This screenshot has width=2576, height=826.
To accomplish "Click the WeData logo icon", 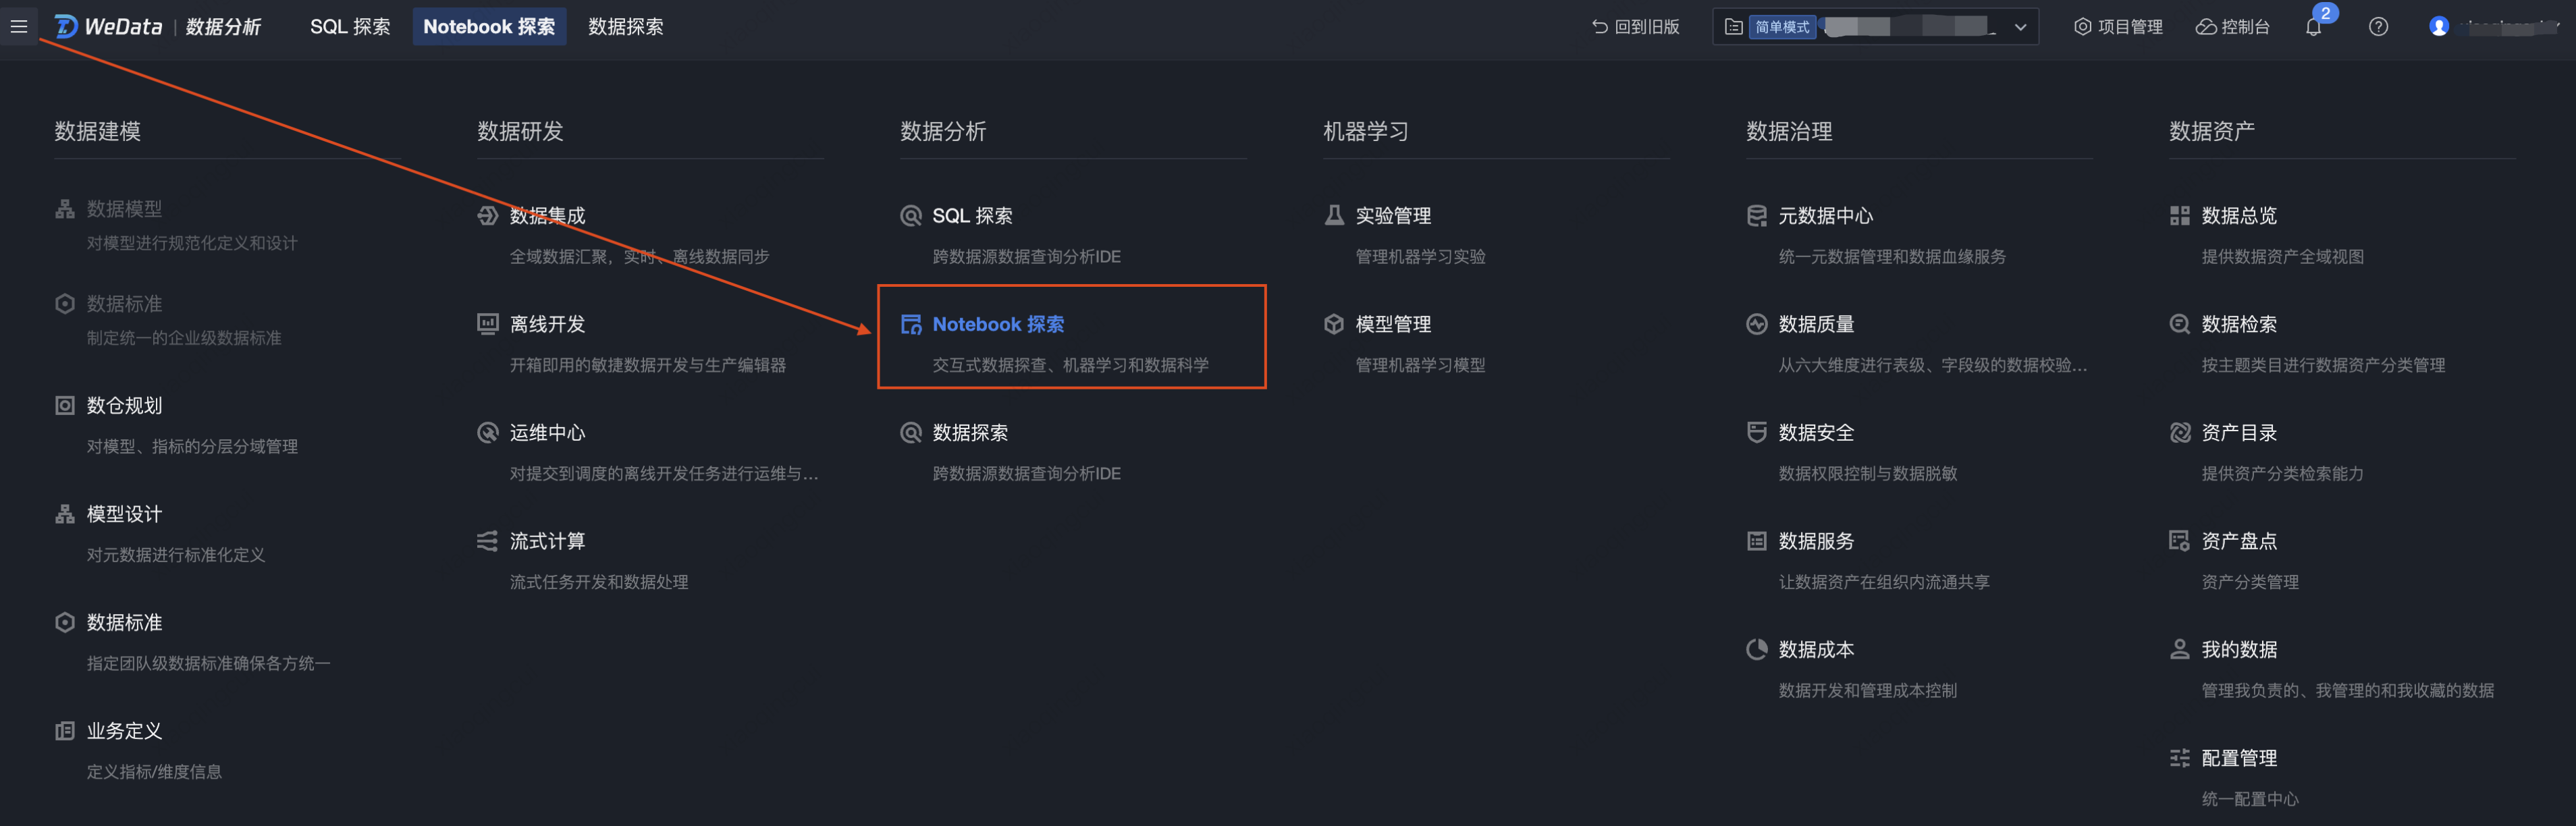I will (x=66, y=27).
